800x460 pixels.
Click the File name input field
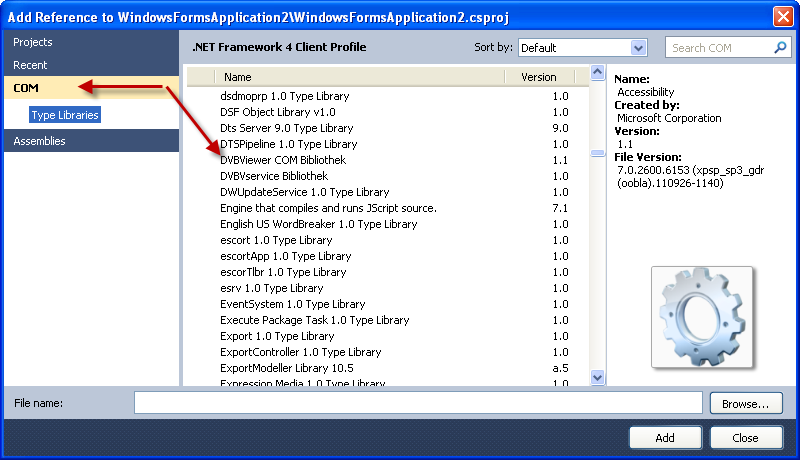(x=420, y=403)
